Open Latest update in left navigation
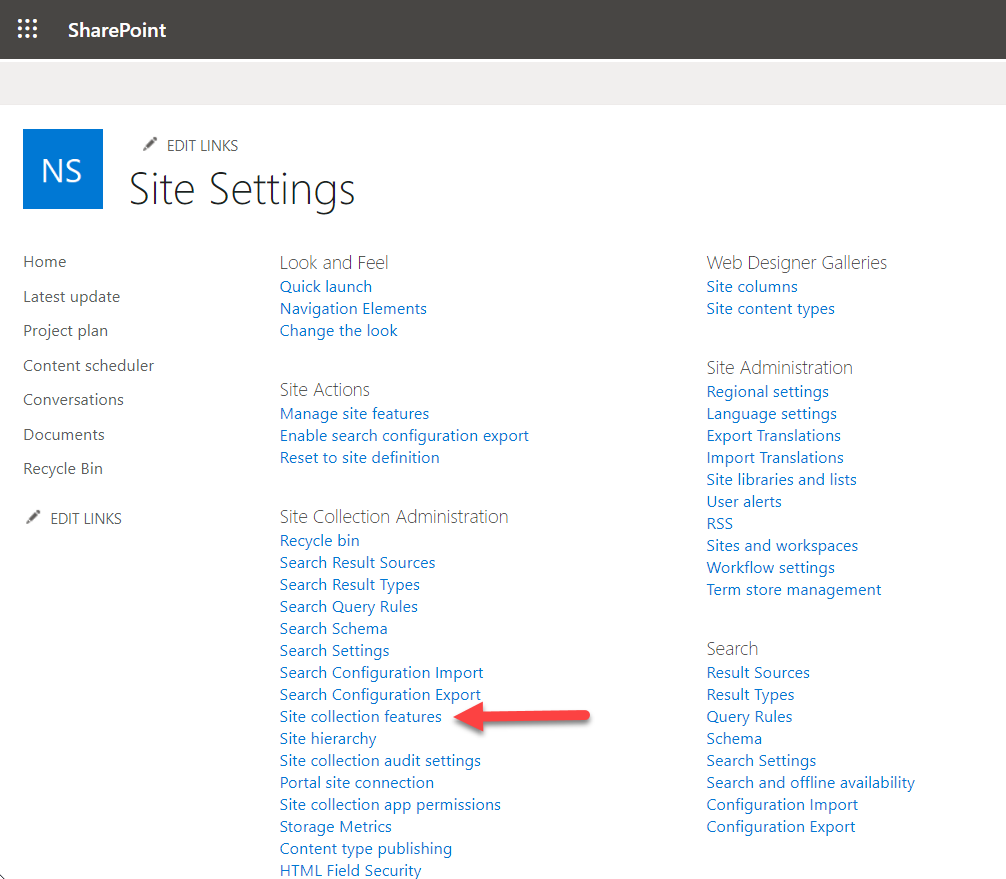This screenshot has width=1006, height=879. [72, 296]
